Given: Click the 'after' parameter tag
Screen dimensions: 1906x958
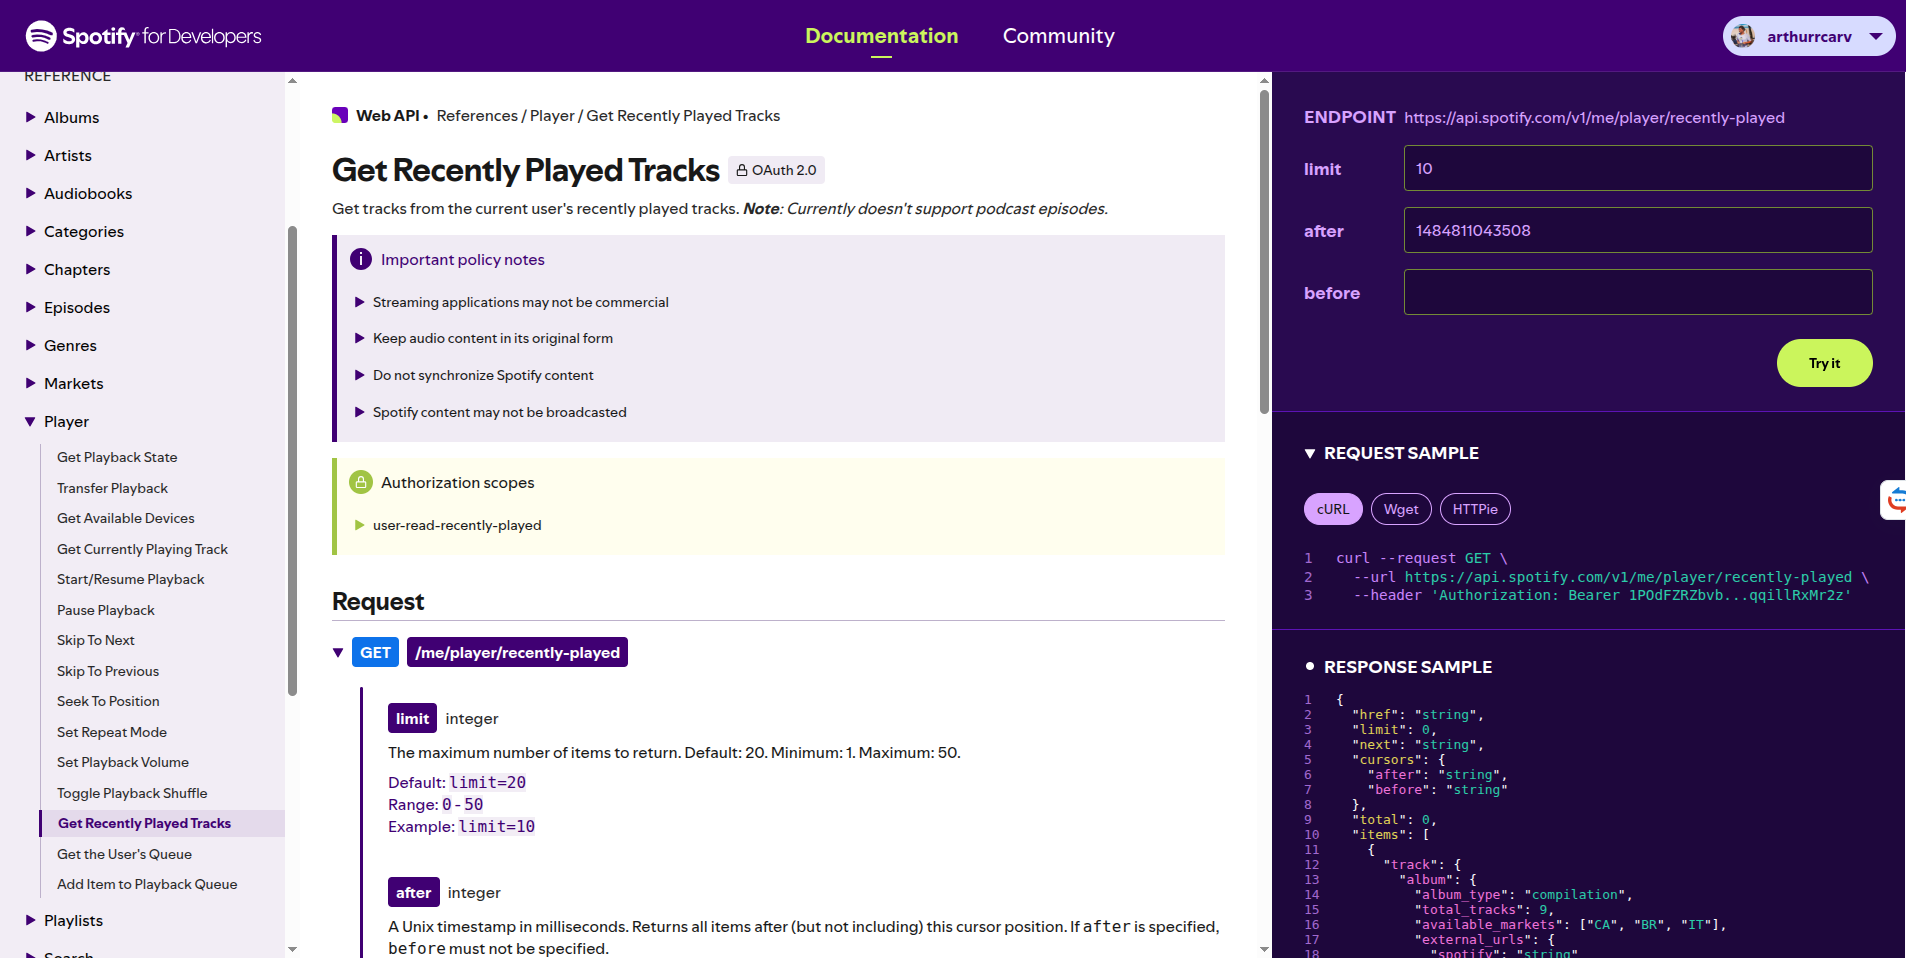Looking at the screenshot, I should 413,892.
